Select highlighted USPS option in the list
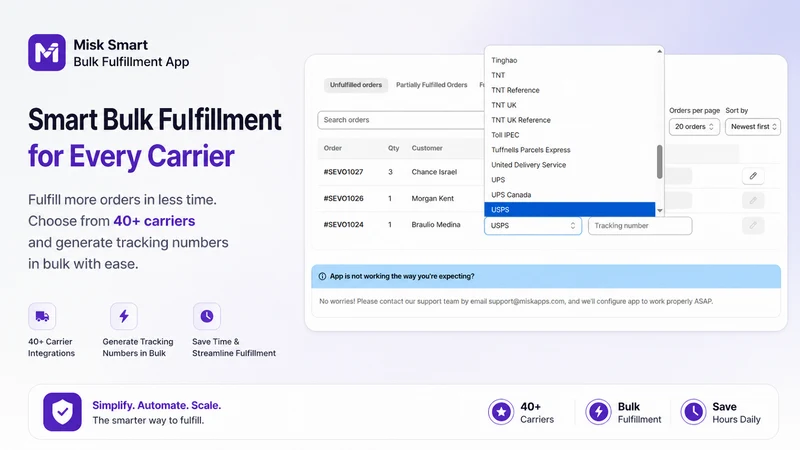Image resolution: width=800 pixels, height=450 pixels. coord(569,210)
